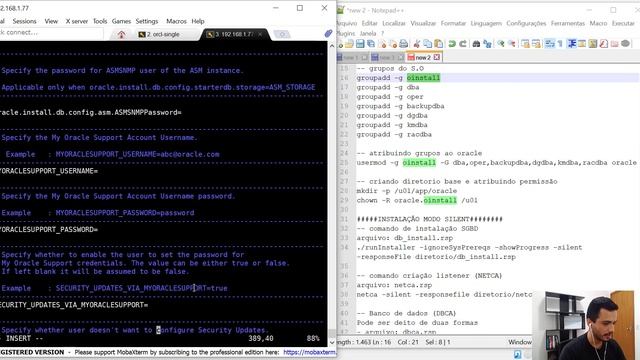Click the 'groupadd -g dba' line
This screenshot has height=360, width=640.
pyautogui.click(x=388, y=87)
